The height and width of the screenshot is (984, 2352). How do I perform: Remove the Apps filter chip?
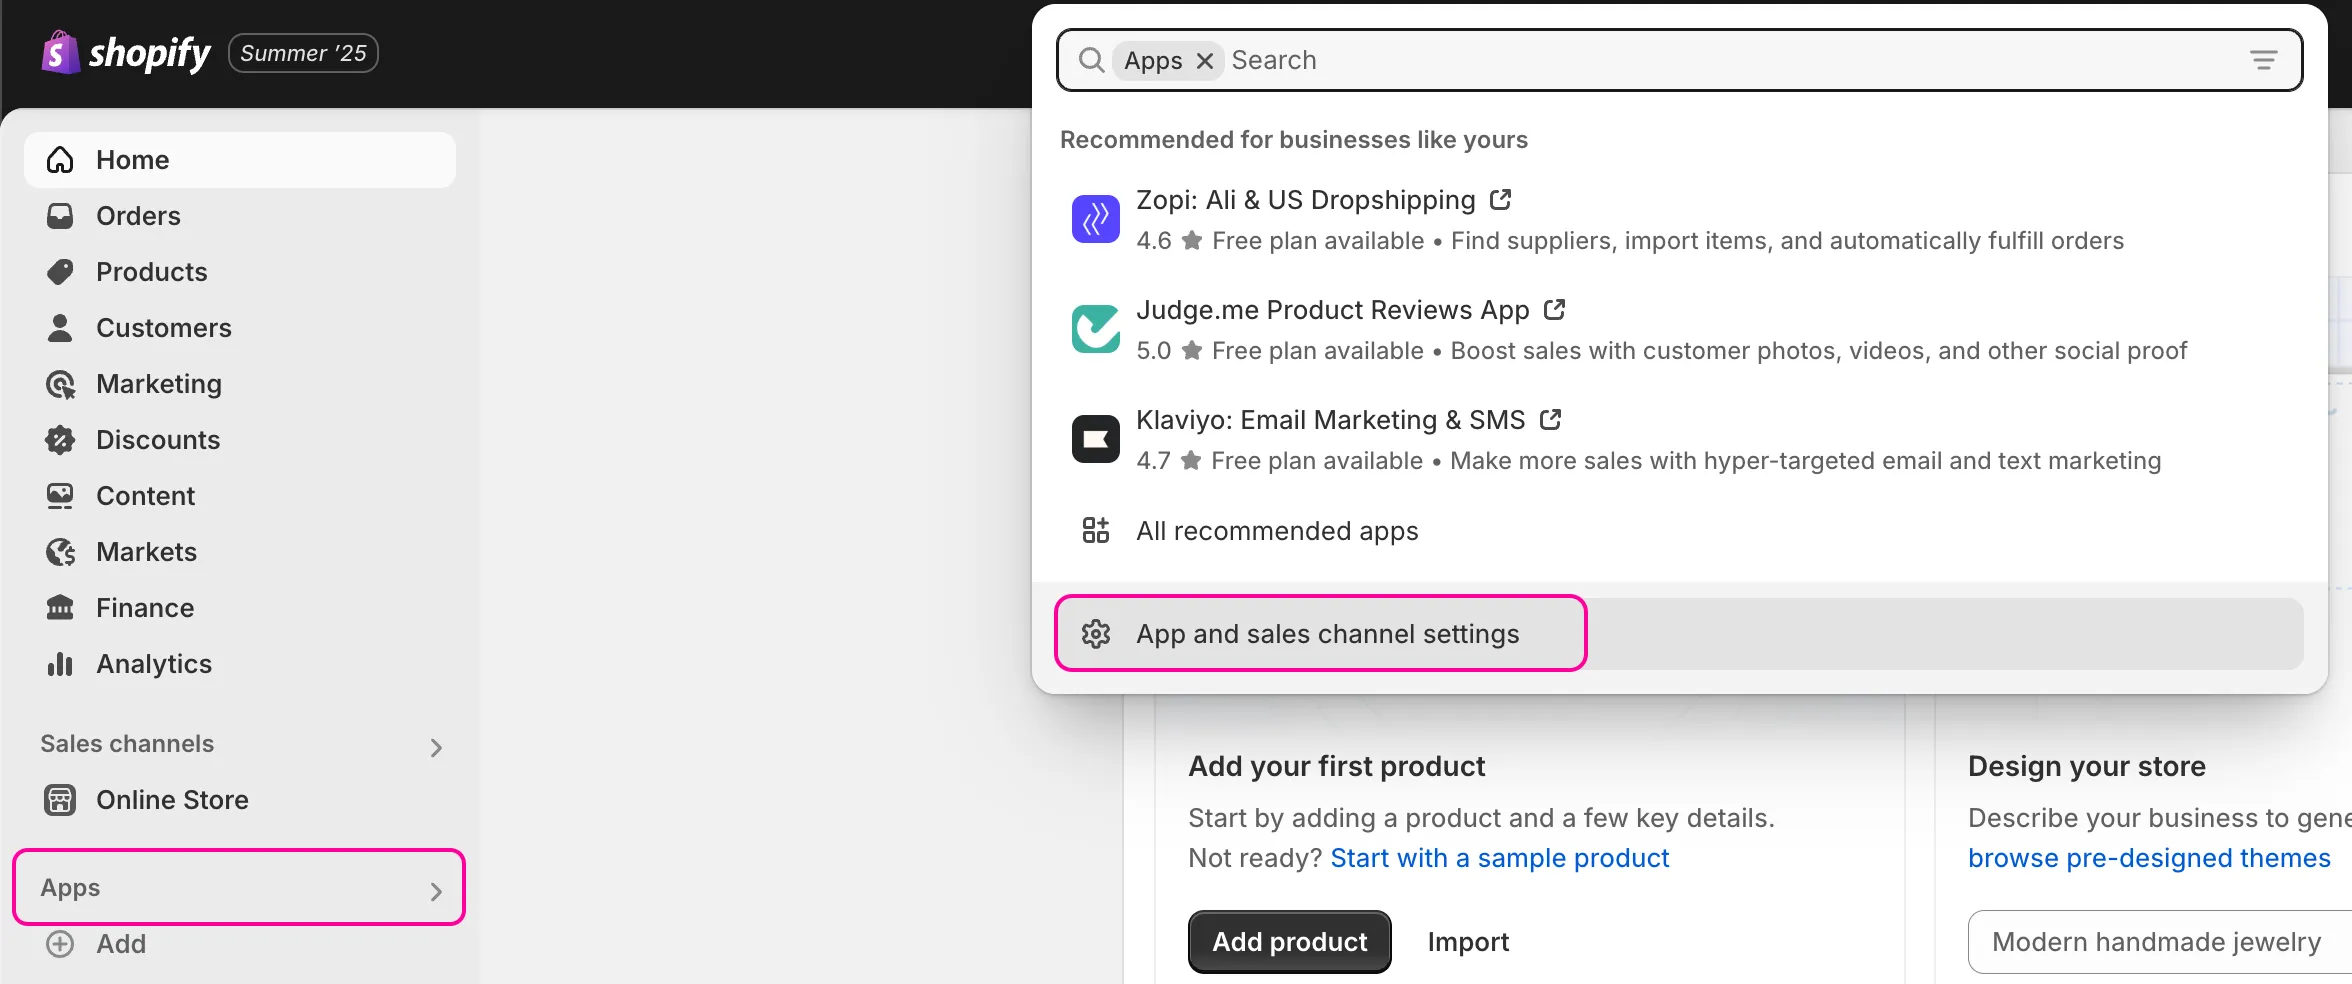(1205, 61)
